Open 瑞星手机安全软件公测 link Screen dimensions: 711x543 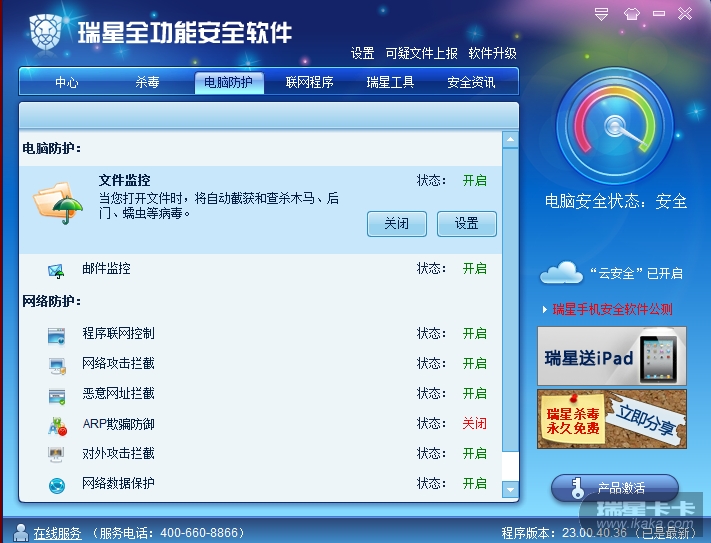tap(612, 310)
